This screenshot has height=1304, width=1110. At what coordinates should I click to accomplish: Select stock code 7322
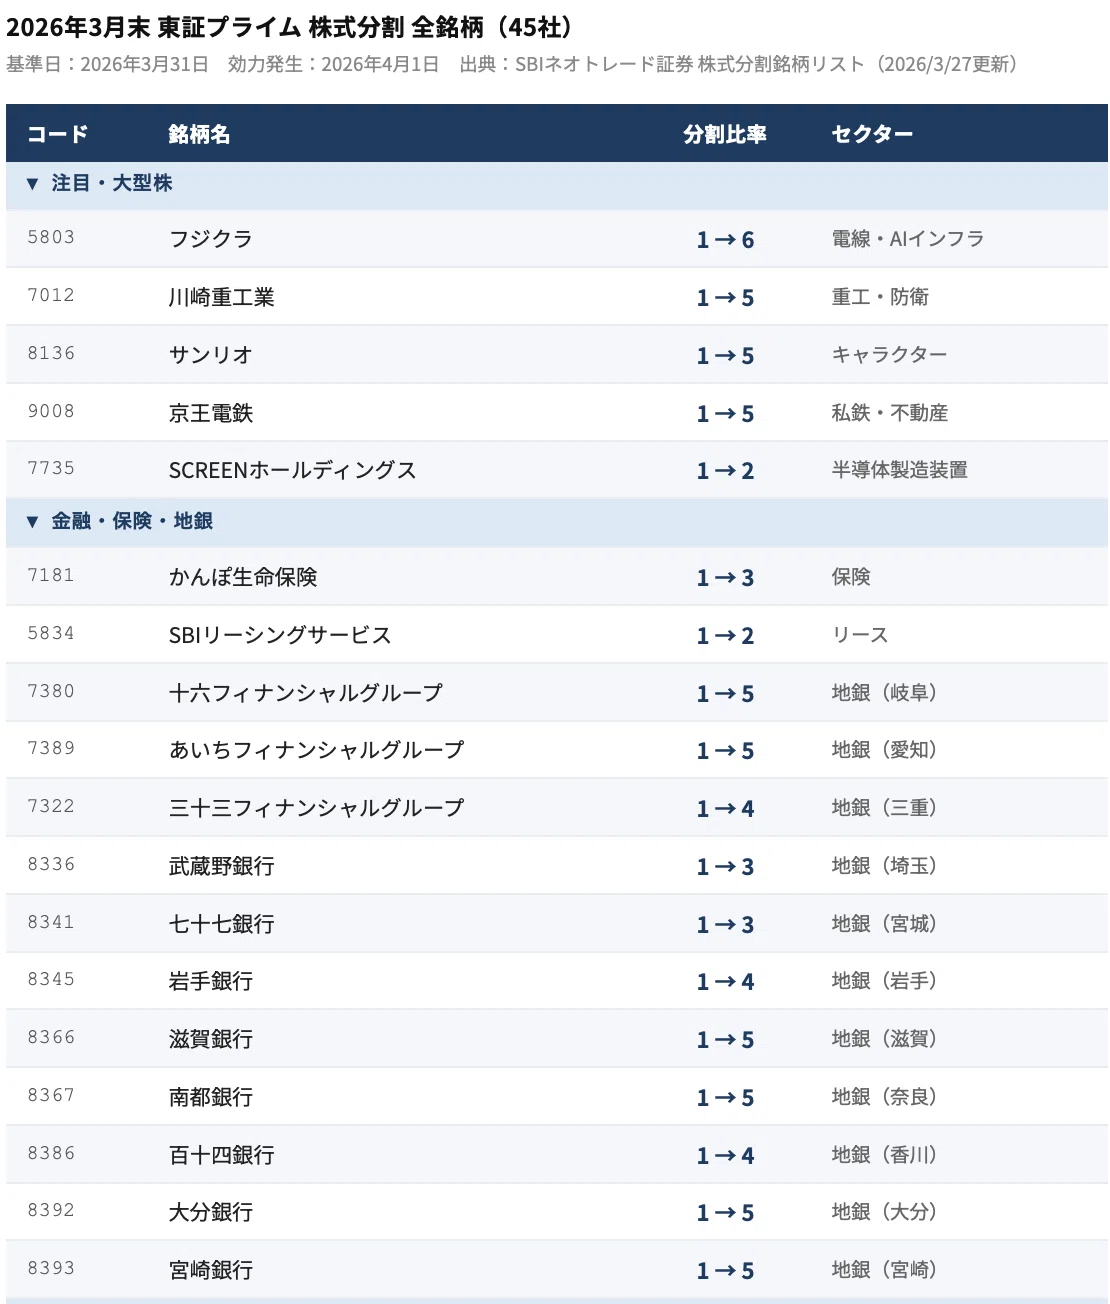pyautogui.click(x=51, y=807)
